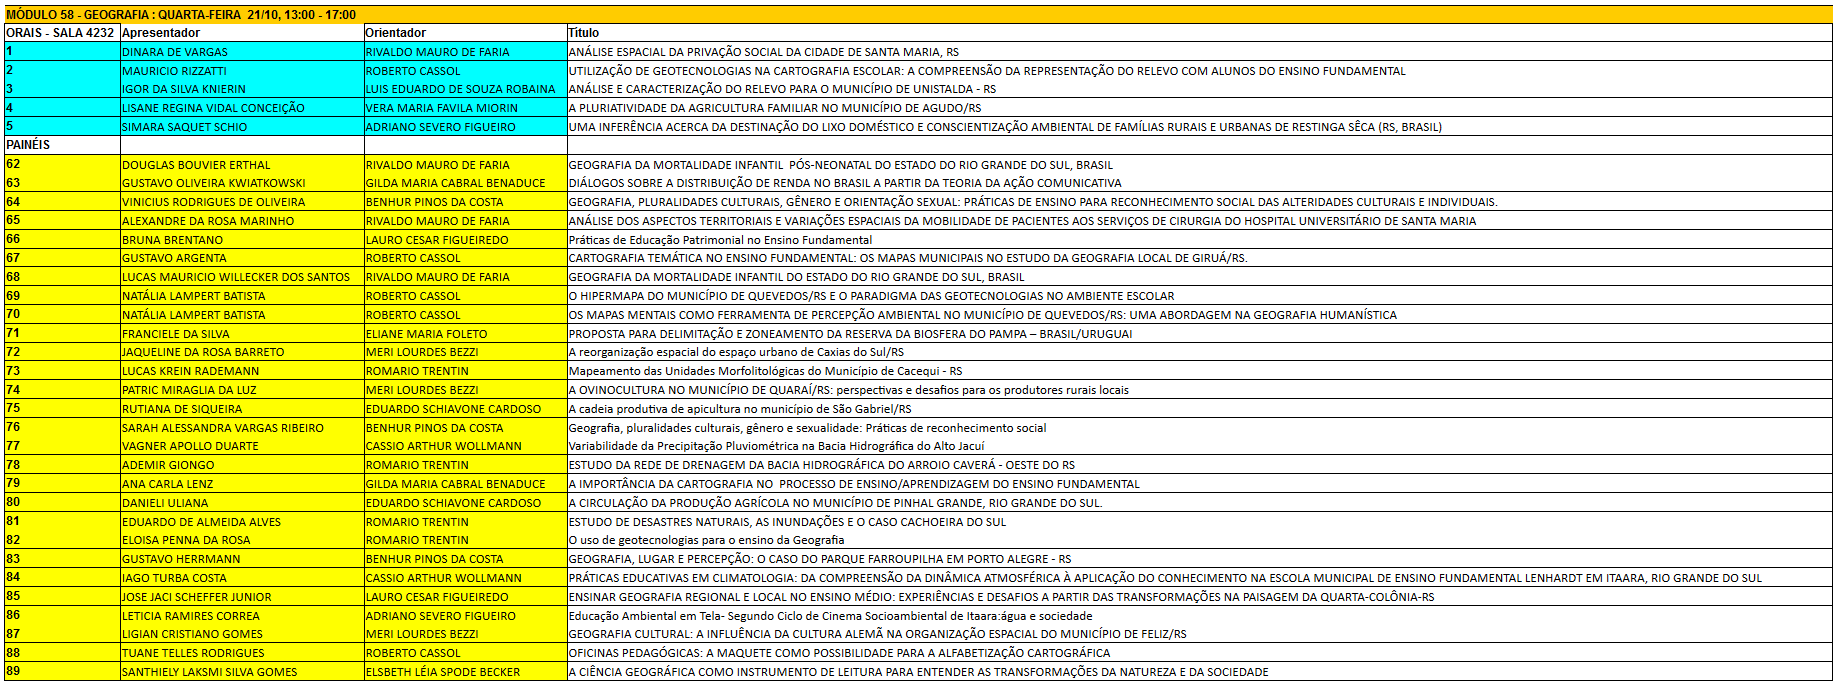Select title about Caxias do Sul urban space
Screen dimensions: 1836x683
click(x=736, y=352)
